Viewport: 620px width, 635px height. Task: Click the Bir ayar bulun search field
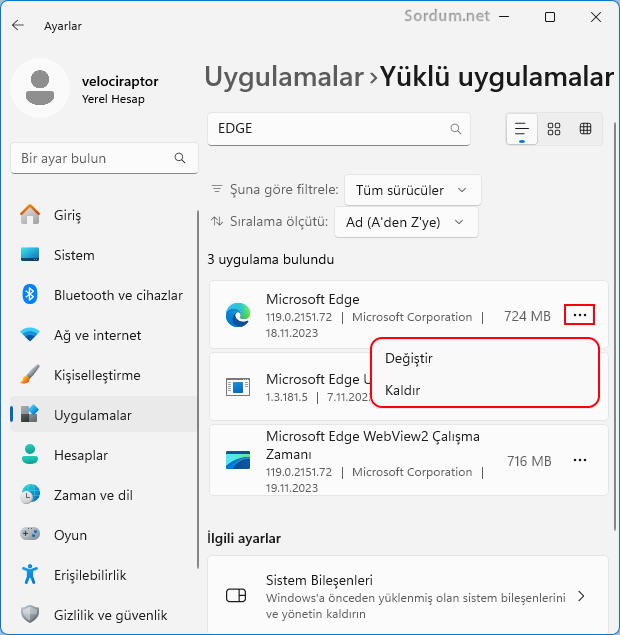point(104,158)
